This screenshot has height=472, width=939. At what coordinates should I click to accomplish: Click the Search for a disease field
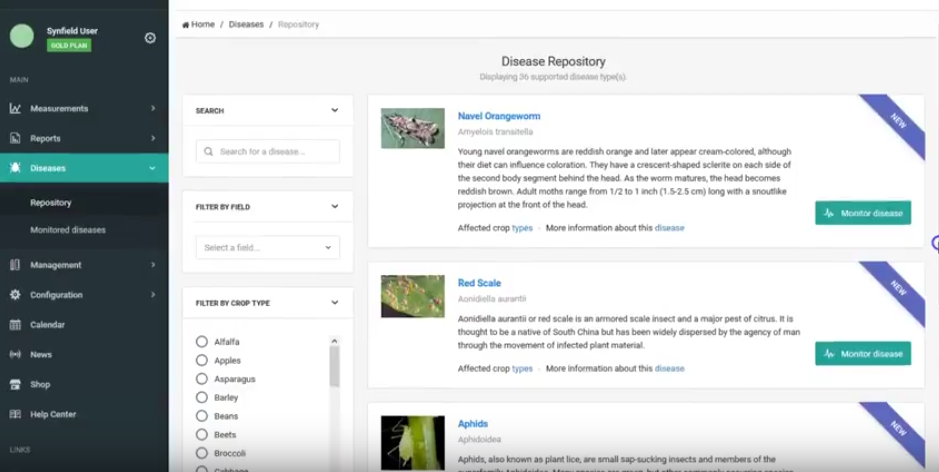[x=267, y=152]
